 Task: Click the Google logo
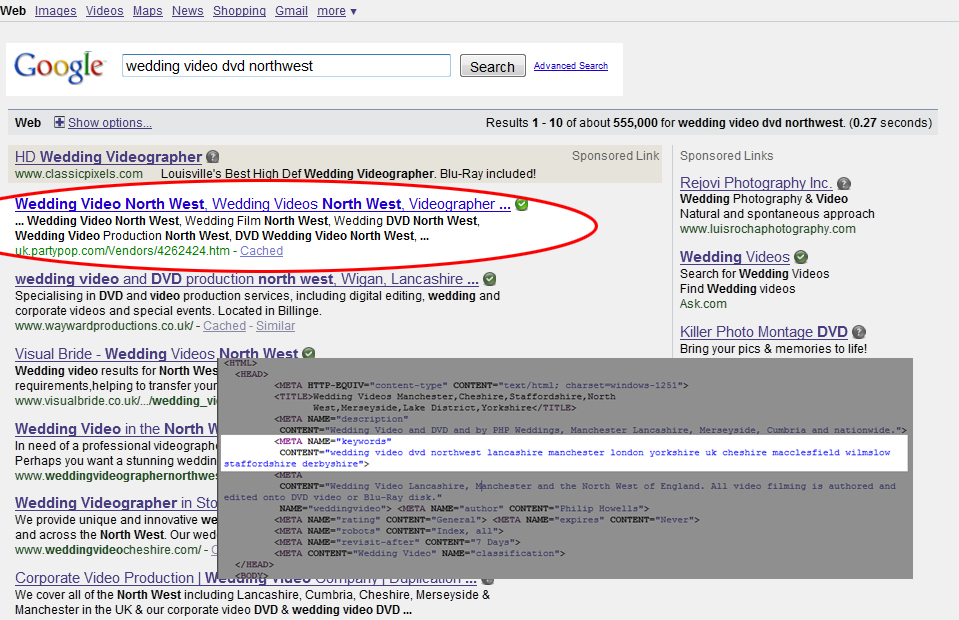tap(59, 67)
